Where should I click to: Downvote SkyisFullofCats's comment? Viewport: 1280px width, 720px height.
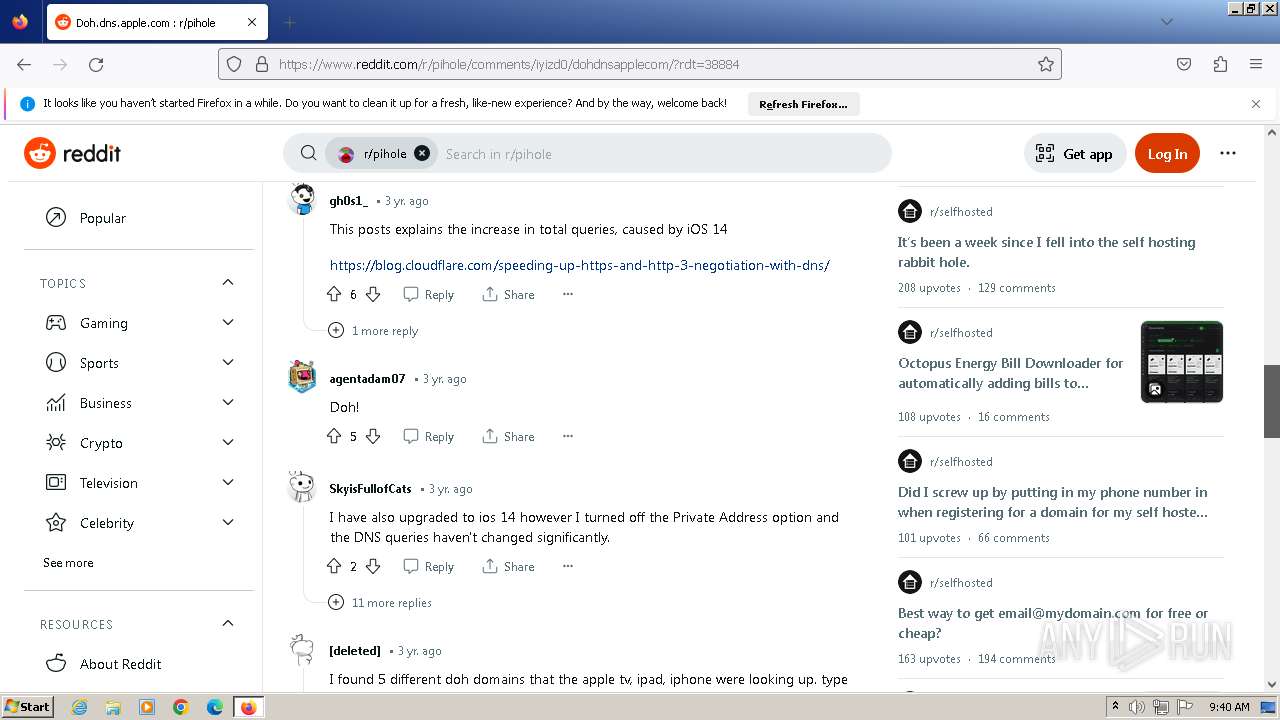373,566
